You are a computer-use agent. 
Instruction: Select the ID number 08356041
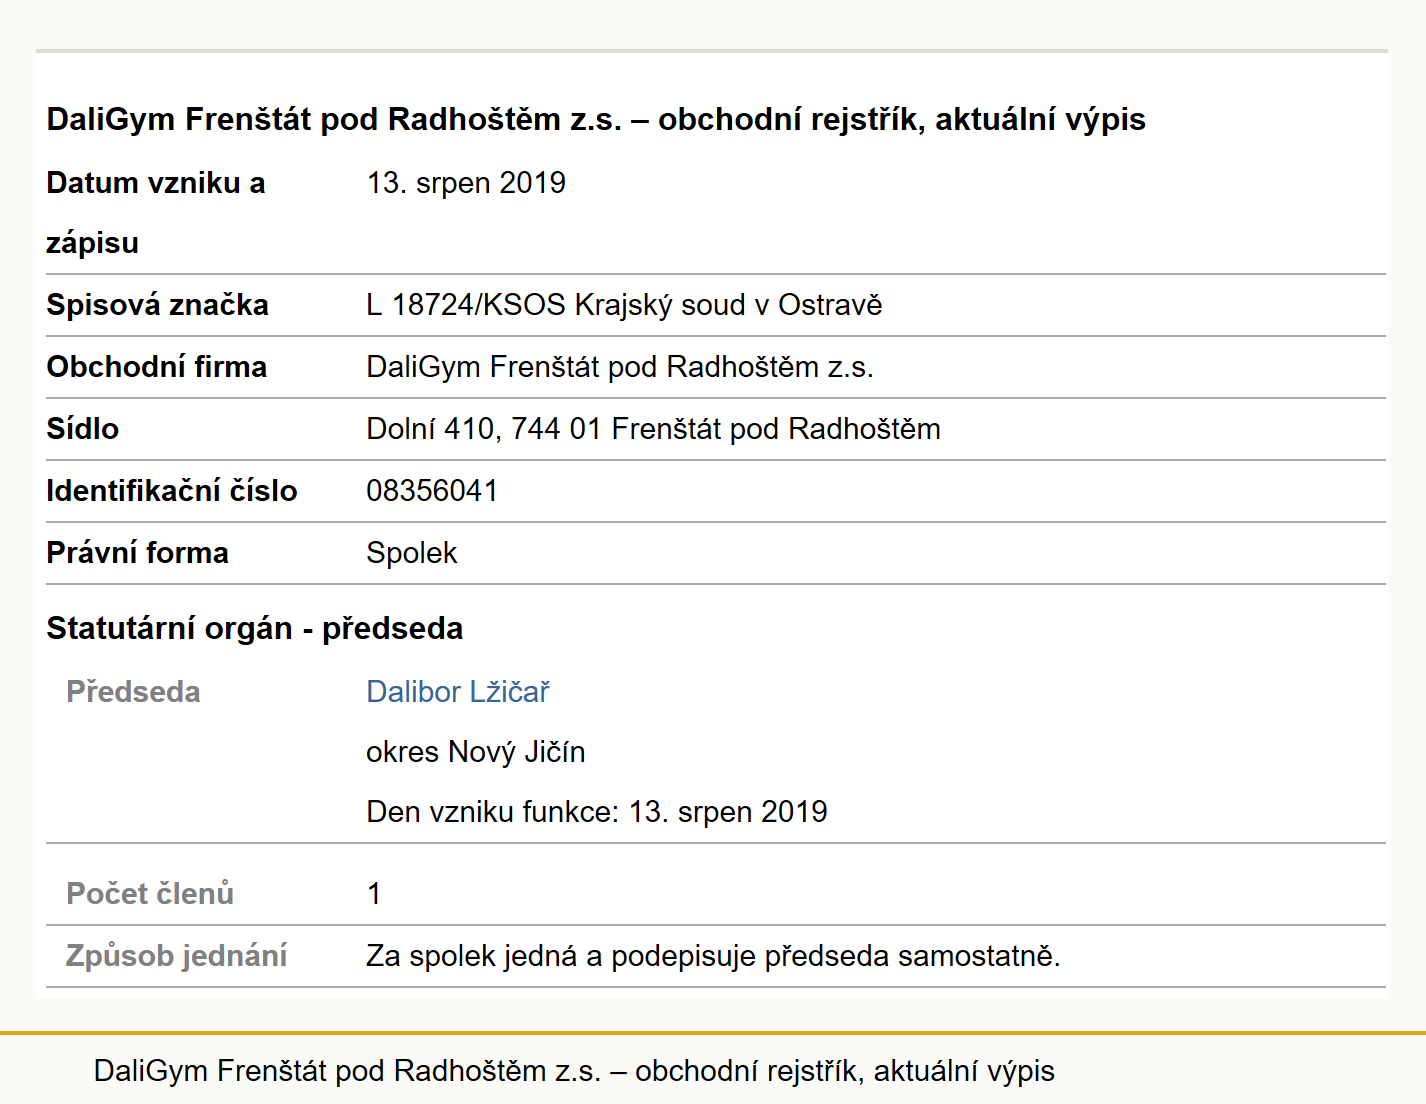click(432, 491)
